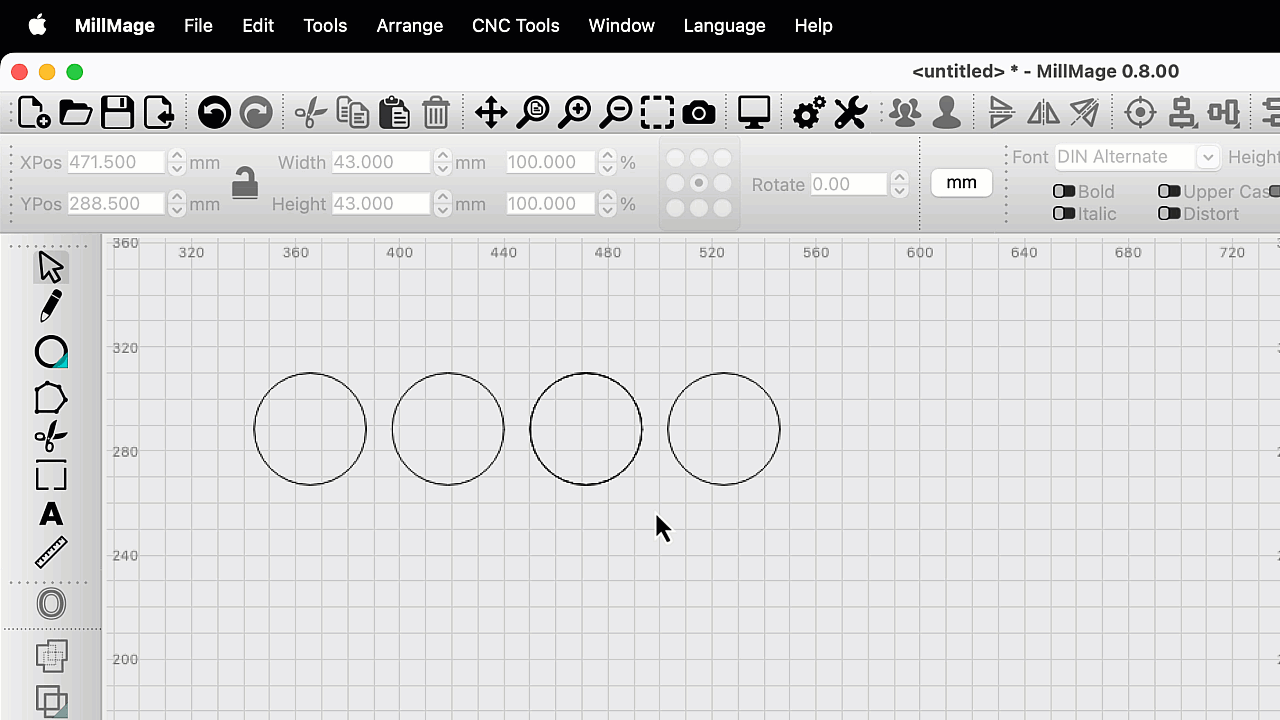Click the Camera capture icon

click(699, 112)
